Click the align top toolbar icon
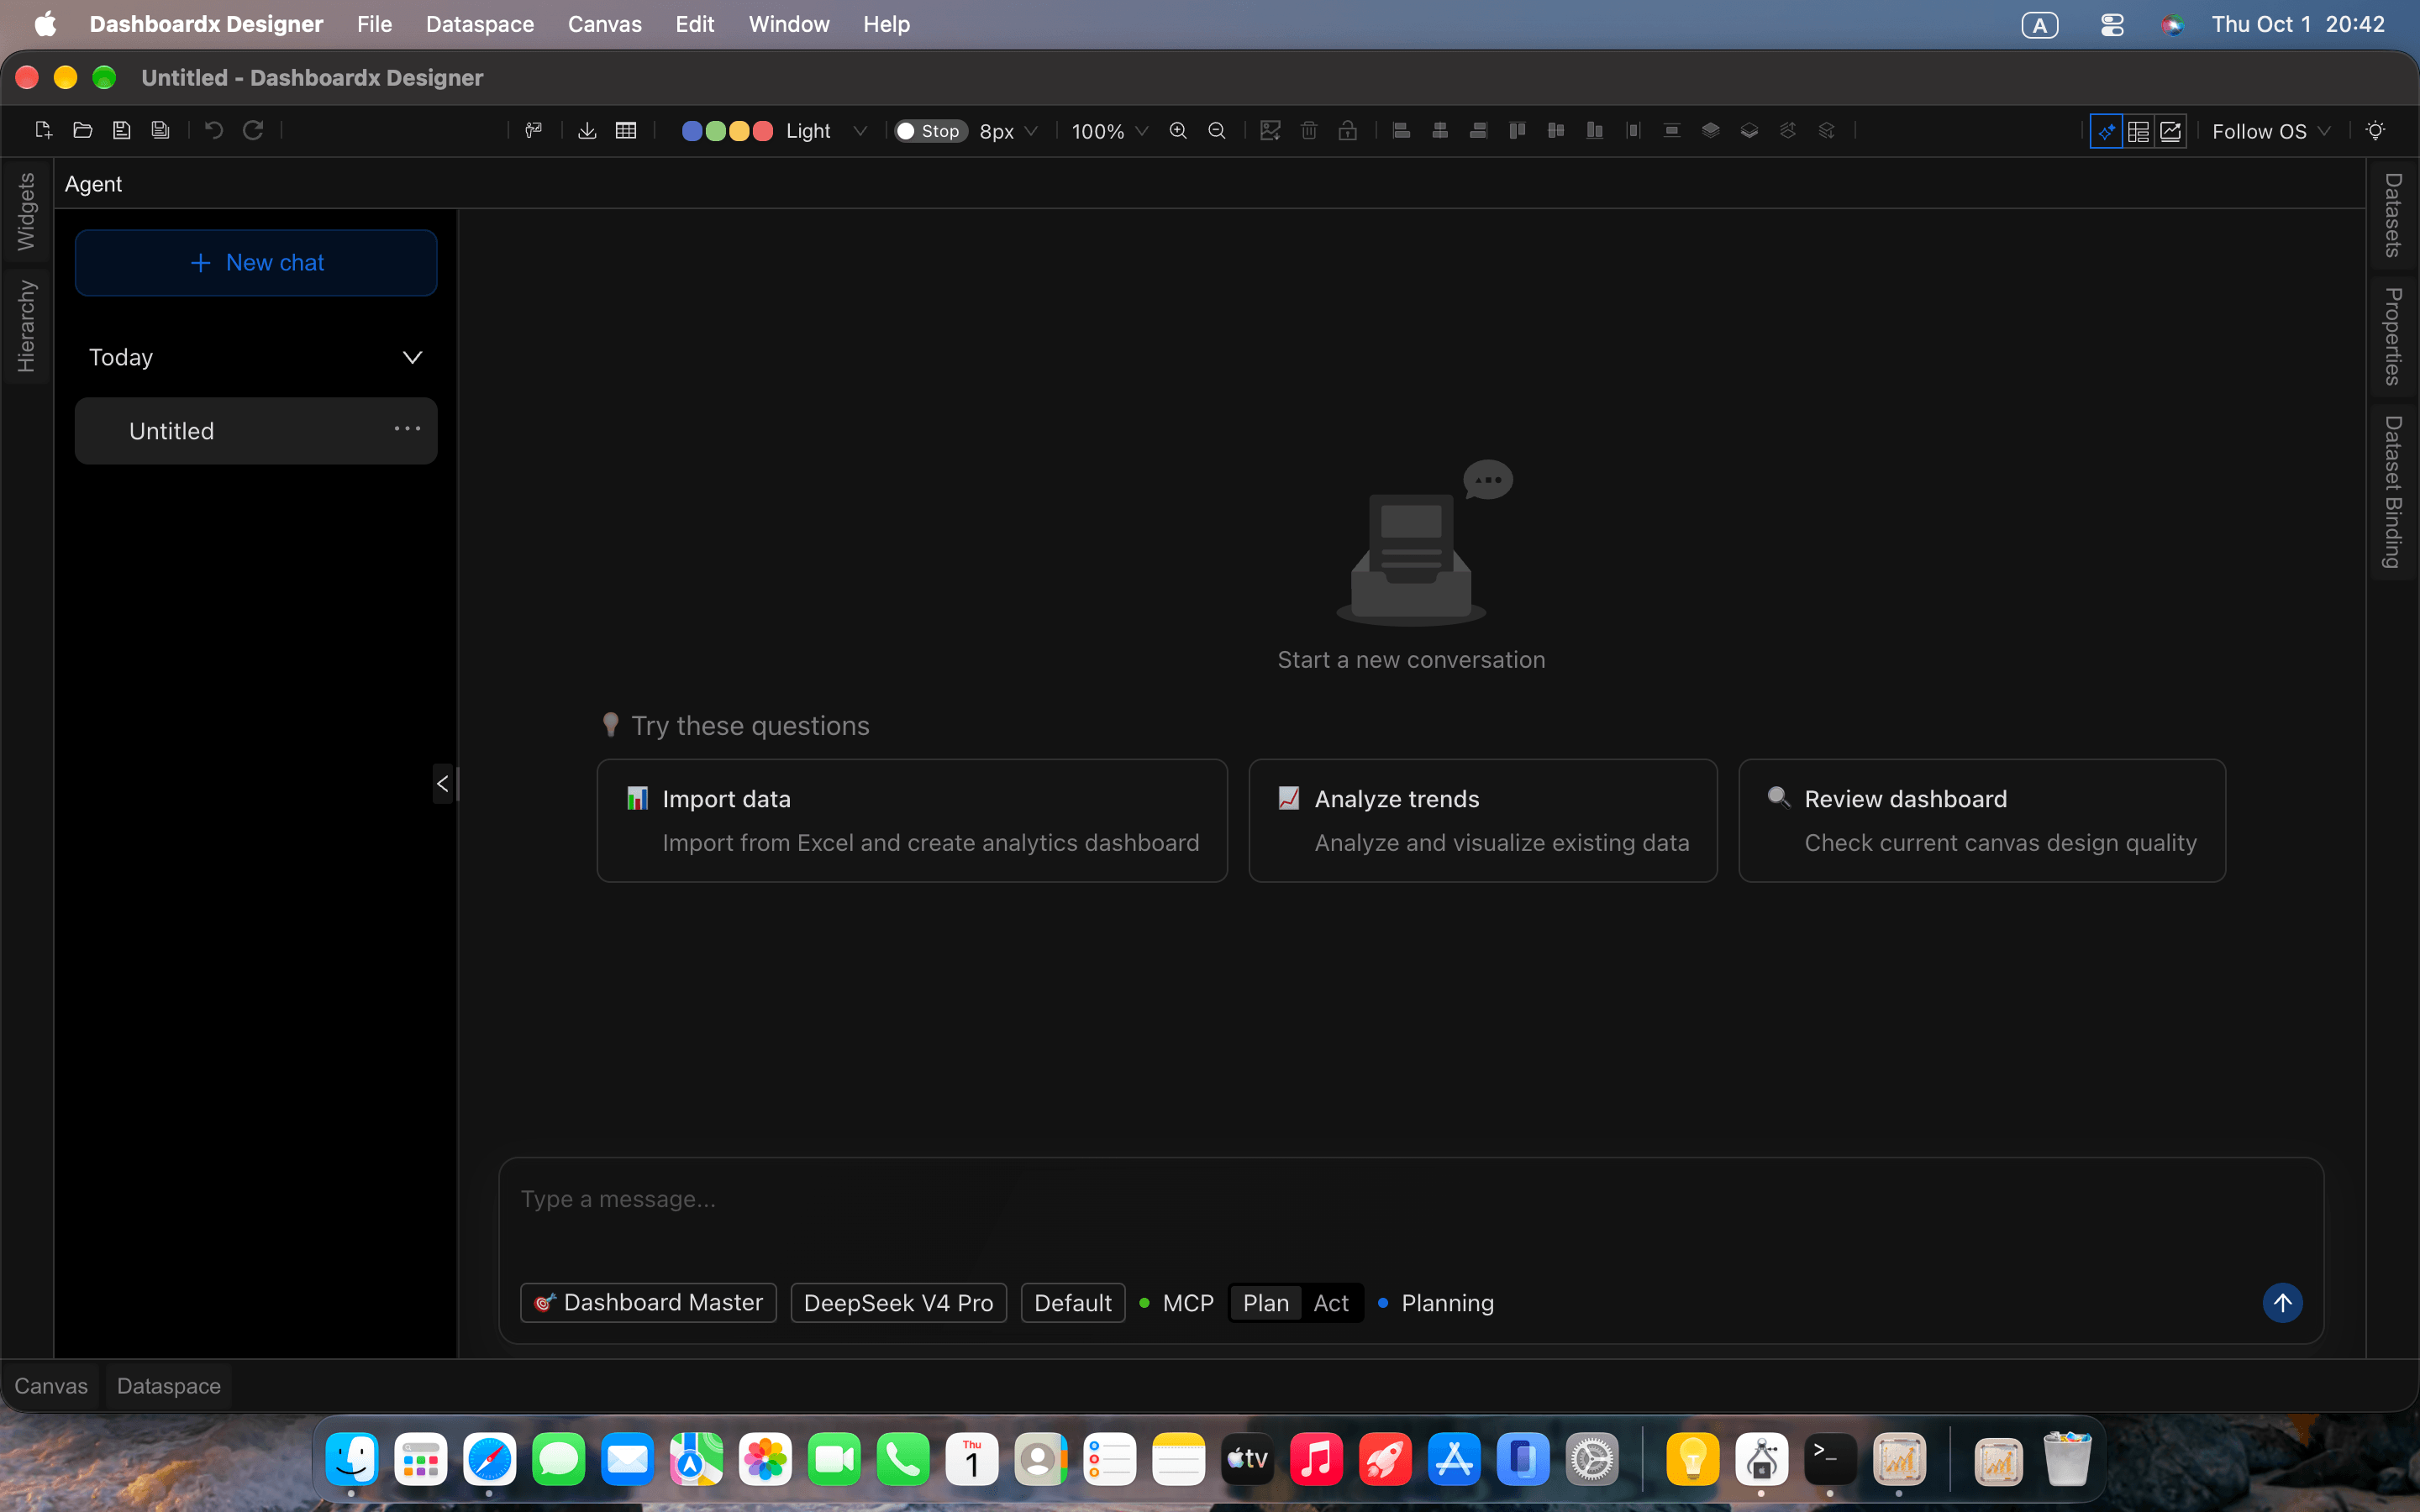This screenshot has width=2420, height=1512. [x=1517, y=130]
